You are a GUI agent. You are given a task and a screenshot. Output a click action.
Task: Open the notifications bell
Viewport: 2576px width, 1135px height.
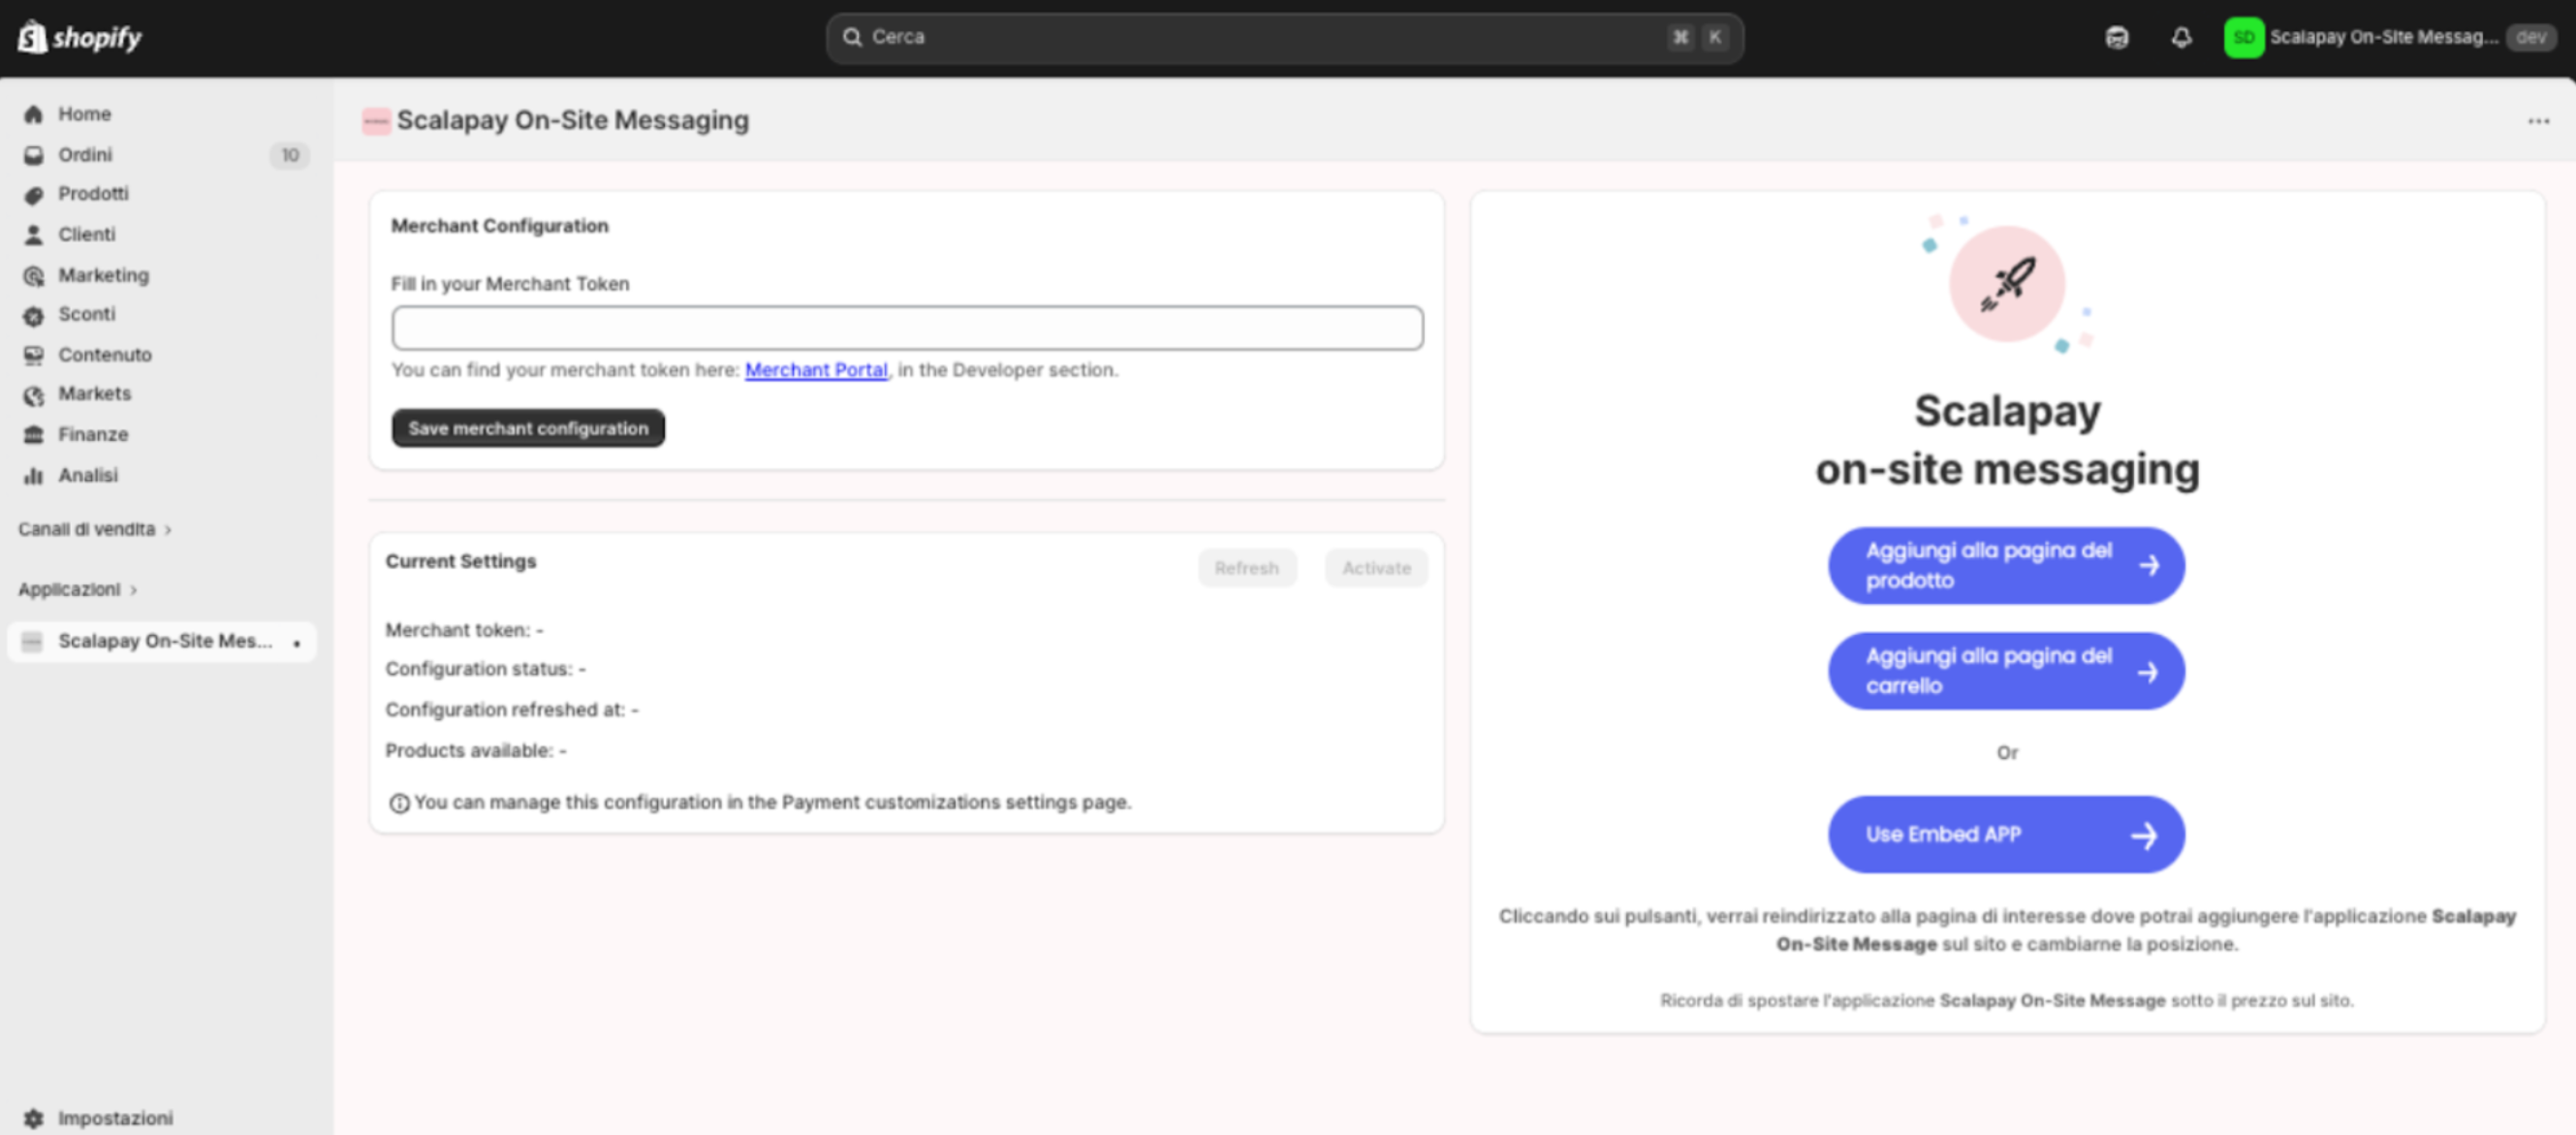point(2181,38)
